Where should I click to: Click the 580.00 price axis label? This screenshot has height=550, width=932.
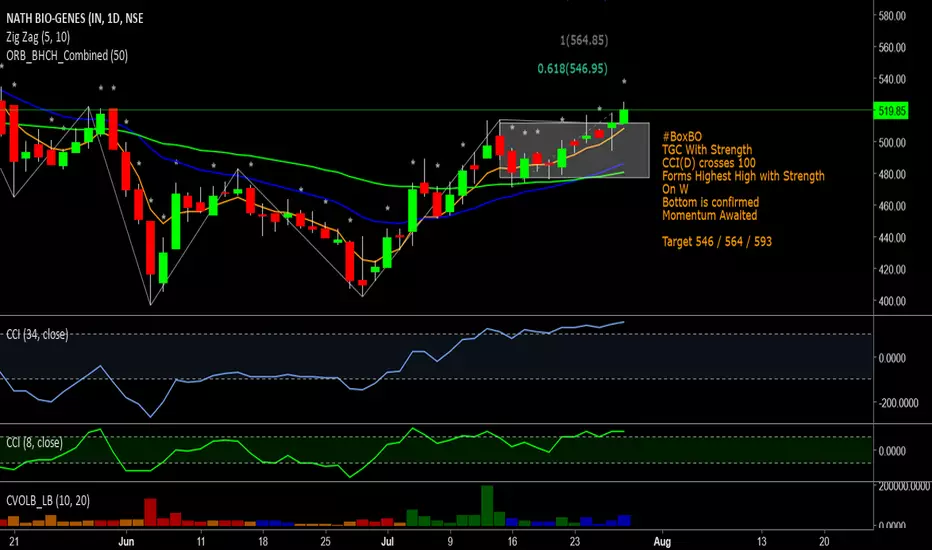pyautogui.click(x=892, y=16)
